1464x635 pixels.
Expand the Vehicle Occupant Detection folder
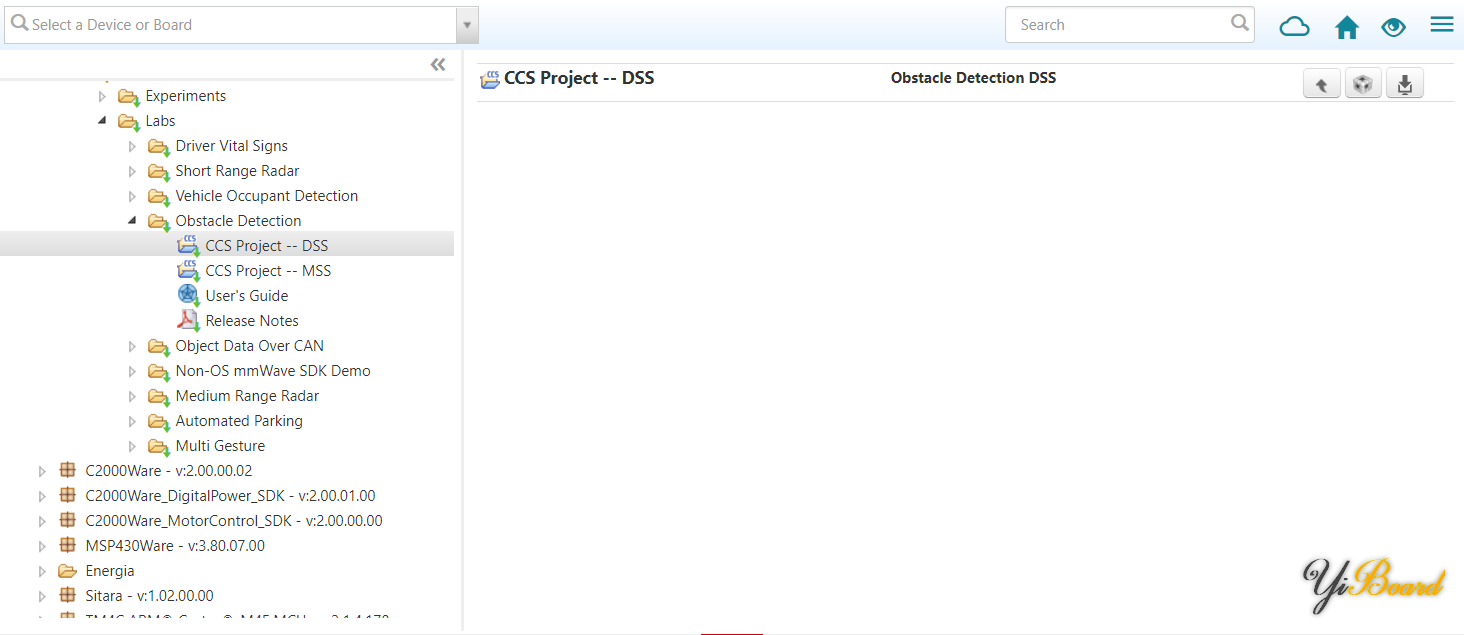pos(132,196)
